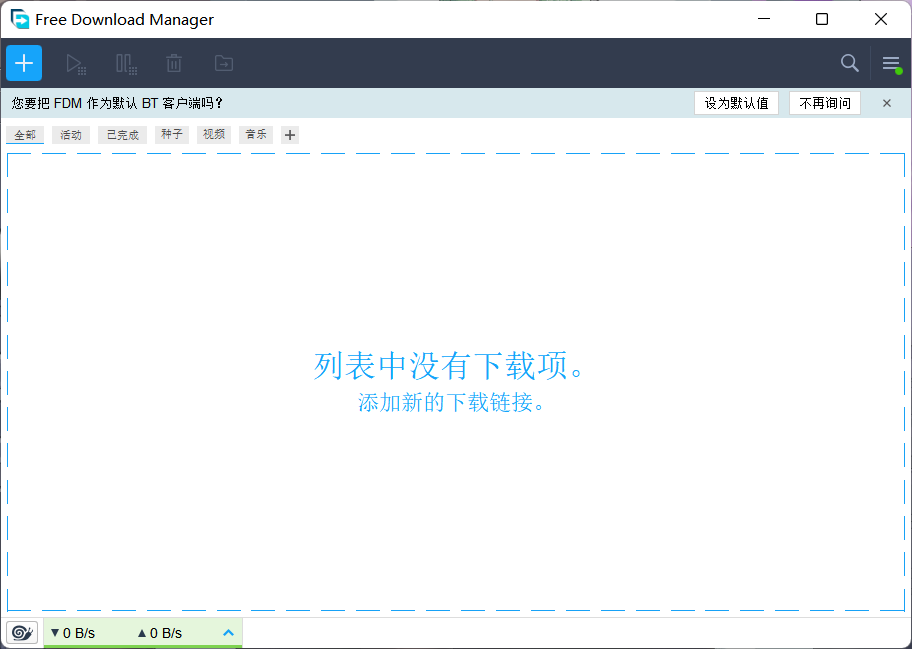Select the 种子 filter tab

172,135
